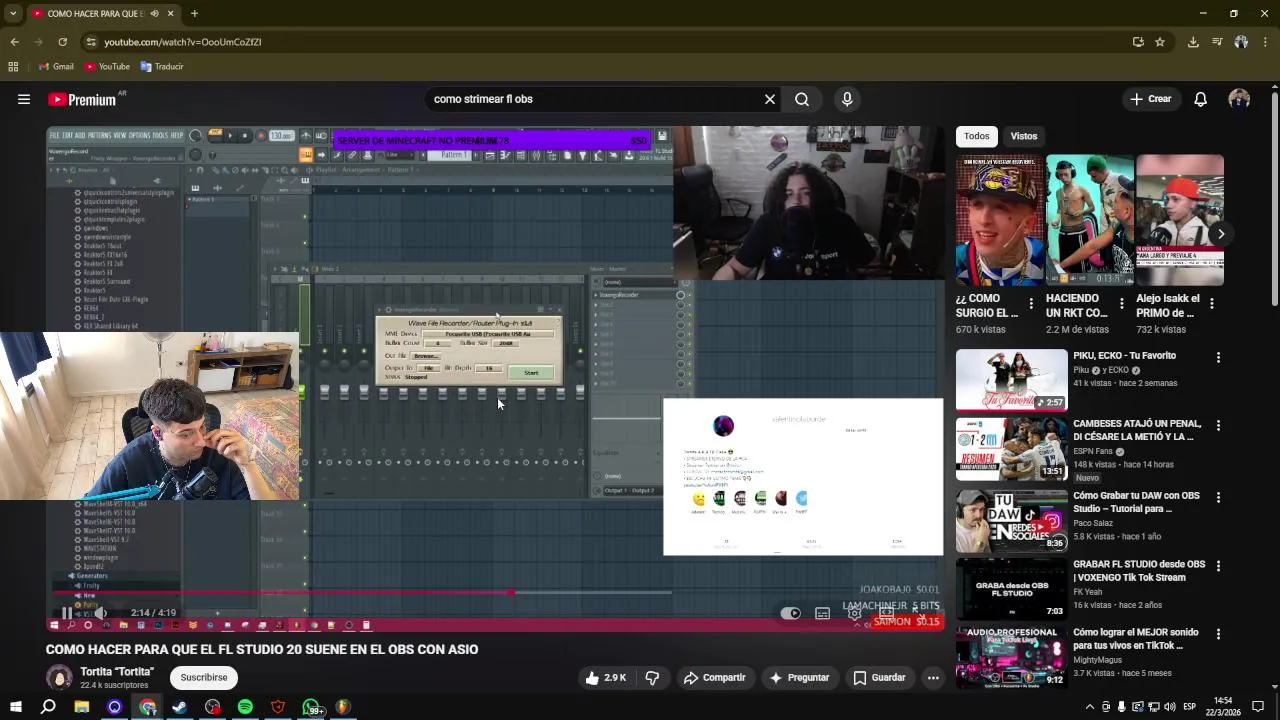Open Windows taskbar search
Image resolution: width=1280 pixels, height=720 pixels.
click(x=48, y=707)
